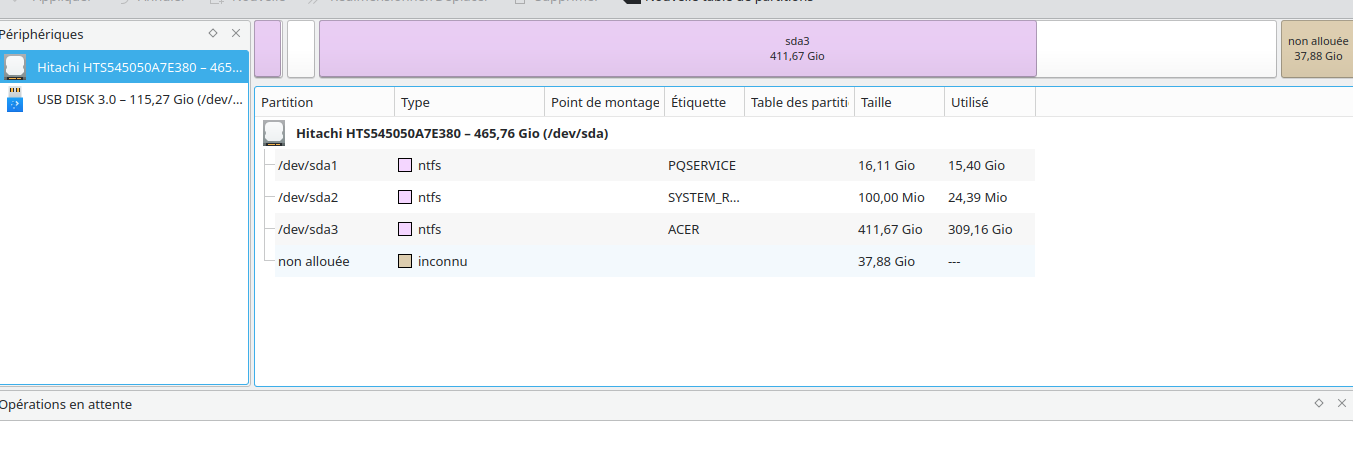
Task: Select the non allouée 37,88 Gio block in the bar
Action: pyautogui.click(x=1317, y=49)
